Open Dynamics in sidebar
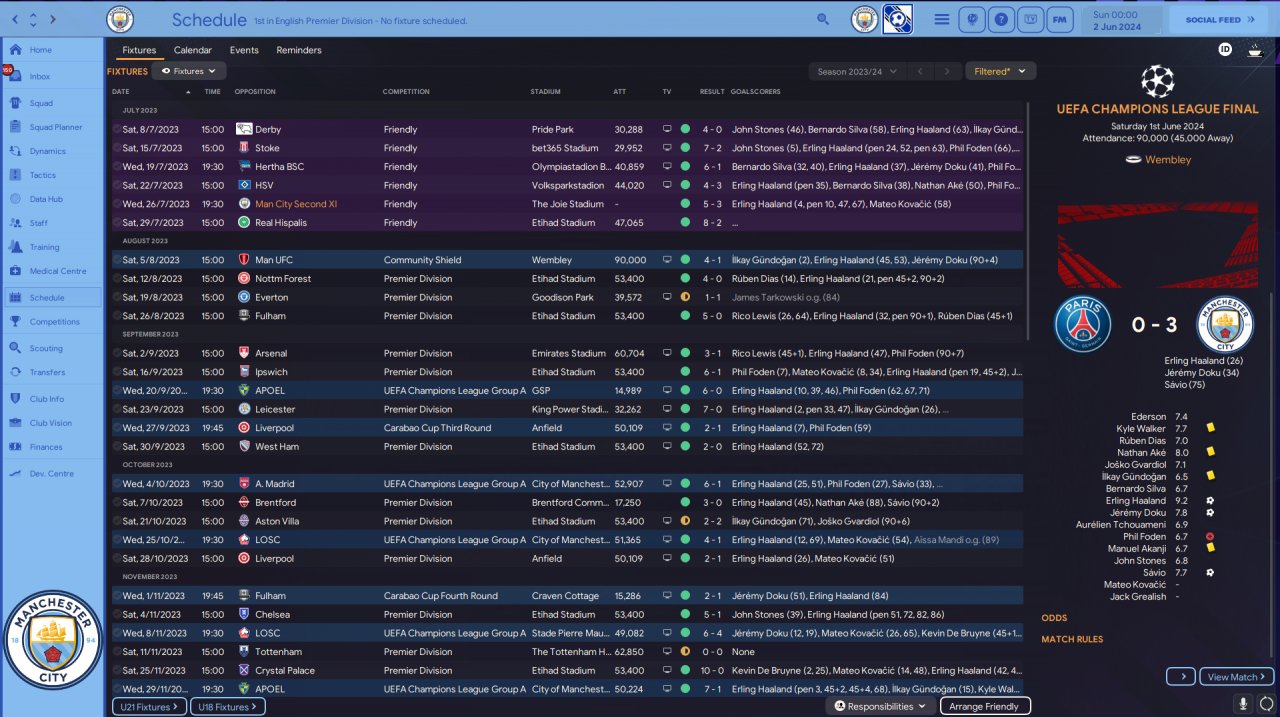Screen dimensions: 1280x717 pyautogui.click(x=52, y=151)
